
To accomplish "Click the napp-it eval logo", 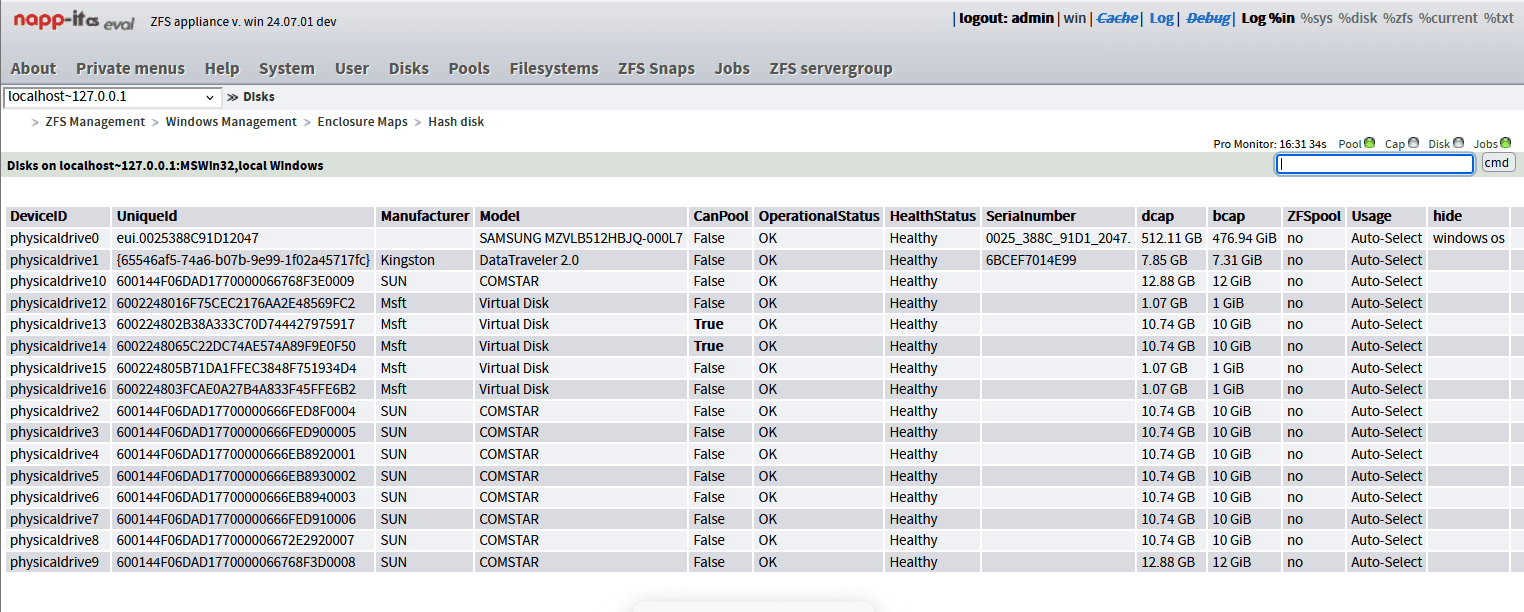I will pyautogui.click(x=74, y=21).
